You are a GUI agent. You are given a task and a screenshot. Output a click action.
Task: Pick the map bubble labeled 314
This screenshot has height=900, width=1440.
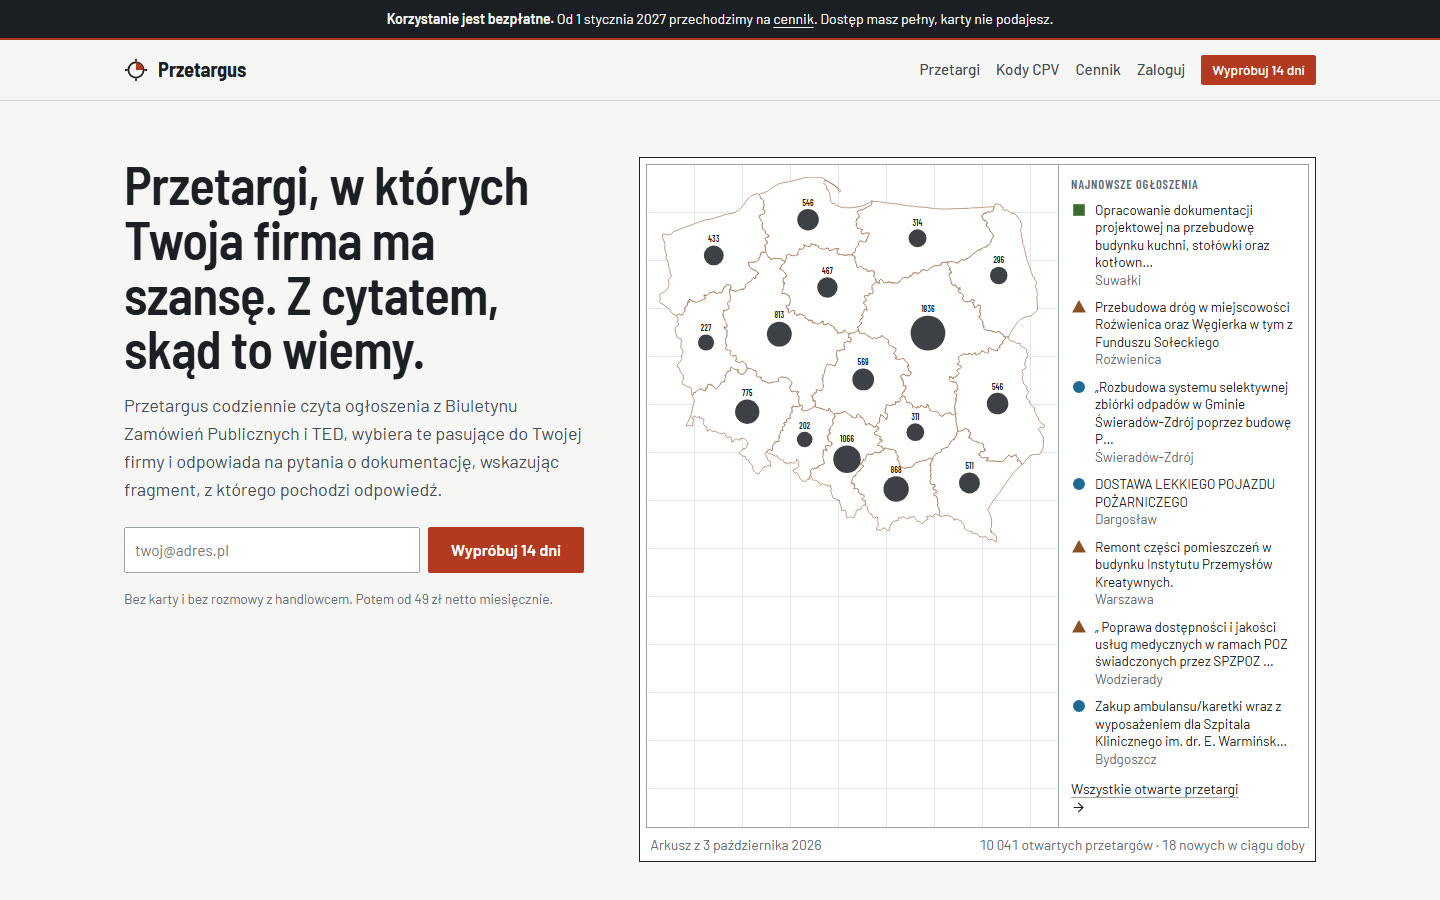pyautogui.click(x=917, y=238)
